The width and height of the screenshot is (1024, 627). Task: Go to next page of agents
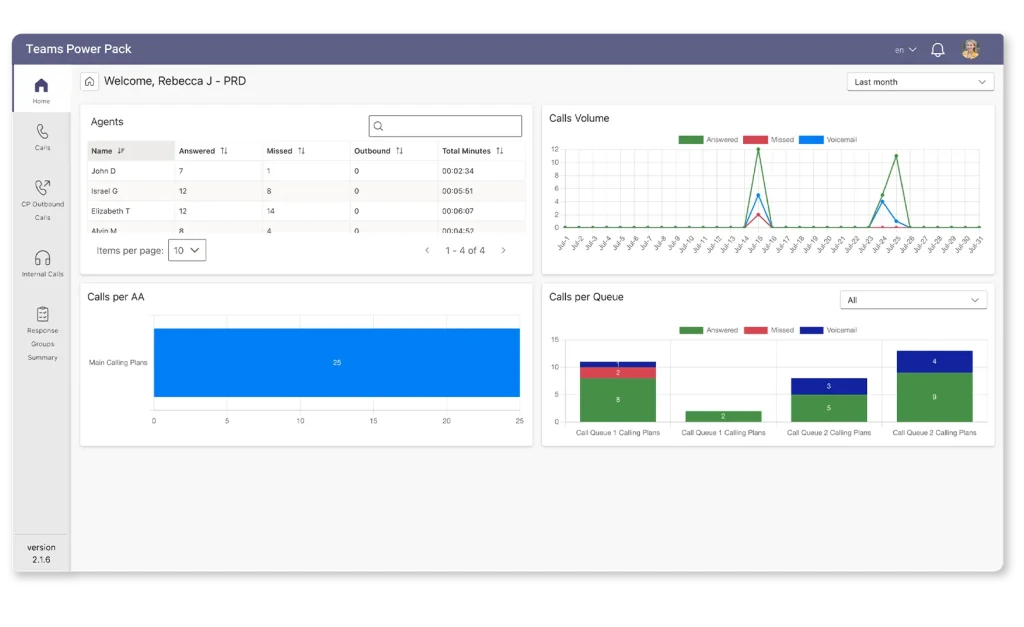coord(504,250)
